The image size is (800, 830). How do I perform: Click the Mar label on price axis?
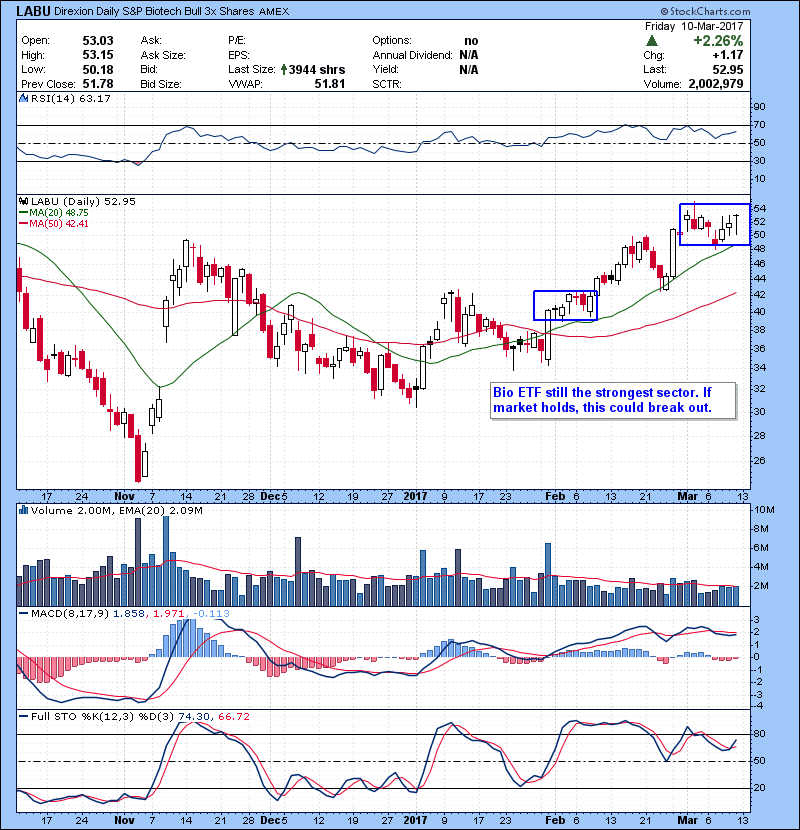(688, 497)
